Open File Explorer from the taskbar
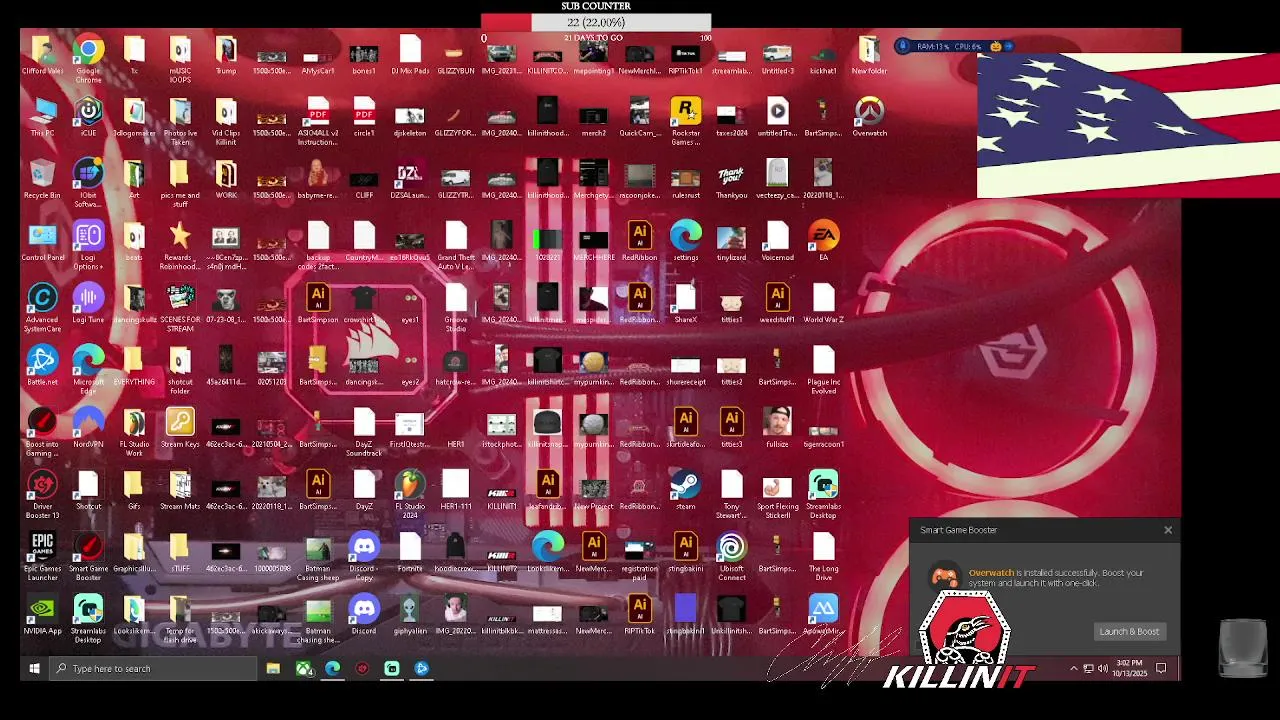This screenshot has height=720, width=1280. 273,668
